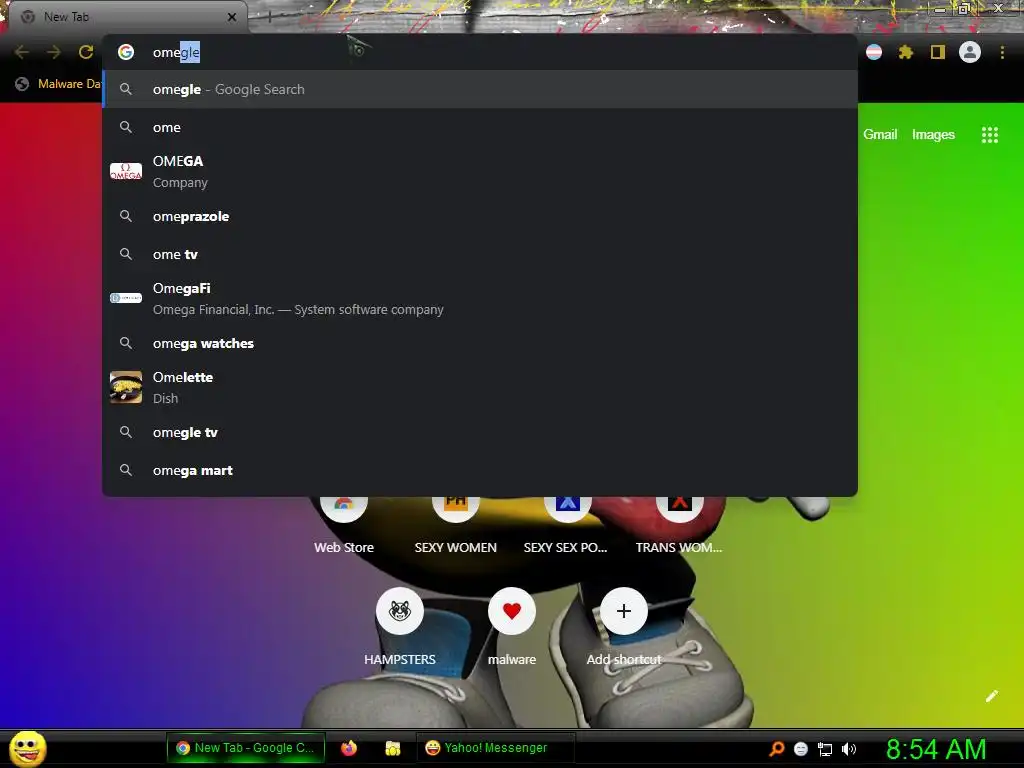Click the browser forward arrow
This screenshot has height=768, width=1024.
pyautogui.click(x=54, y=52)
